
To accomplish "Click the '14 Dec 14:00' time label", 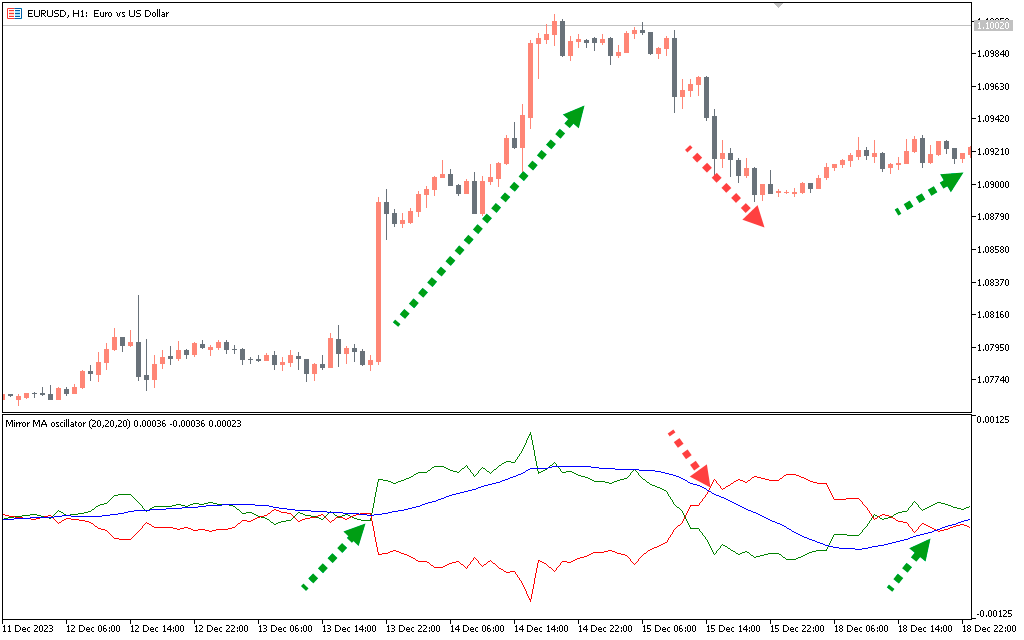I will (x=541, y=628).
